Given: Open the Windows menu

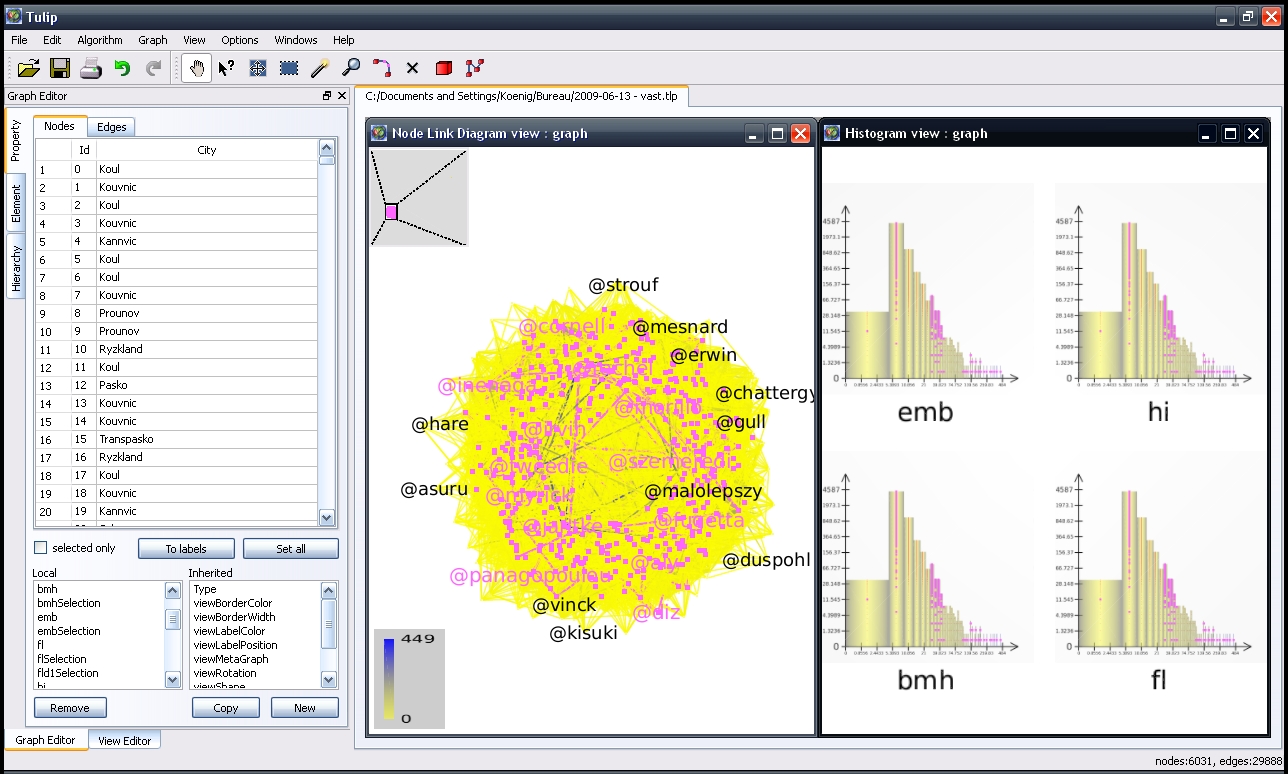Looking at the screenshot, I should point(296,40).
